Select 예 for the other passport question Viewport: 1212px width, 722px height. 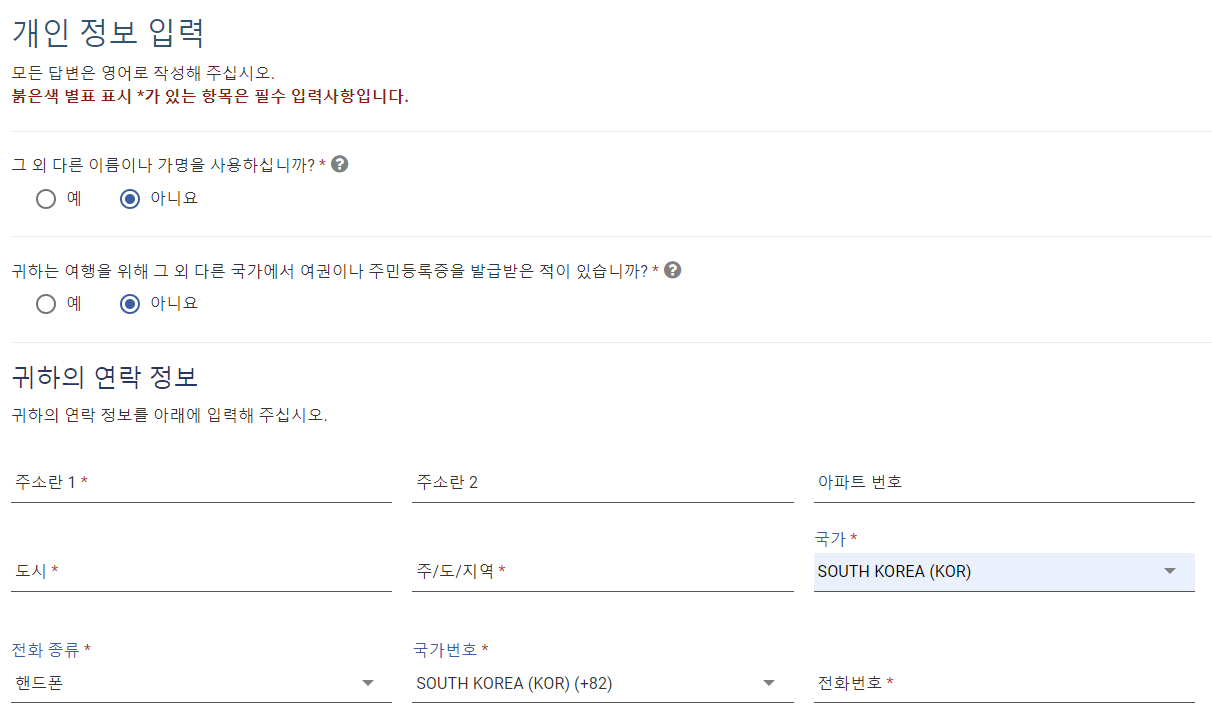46,304
